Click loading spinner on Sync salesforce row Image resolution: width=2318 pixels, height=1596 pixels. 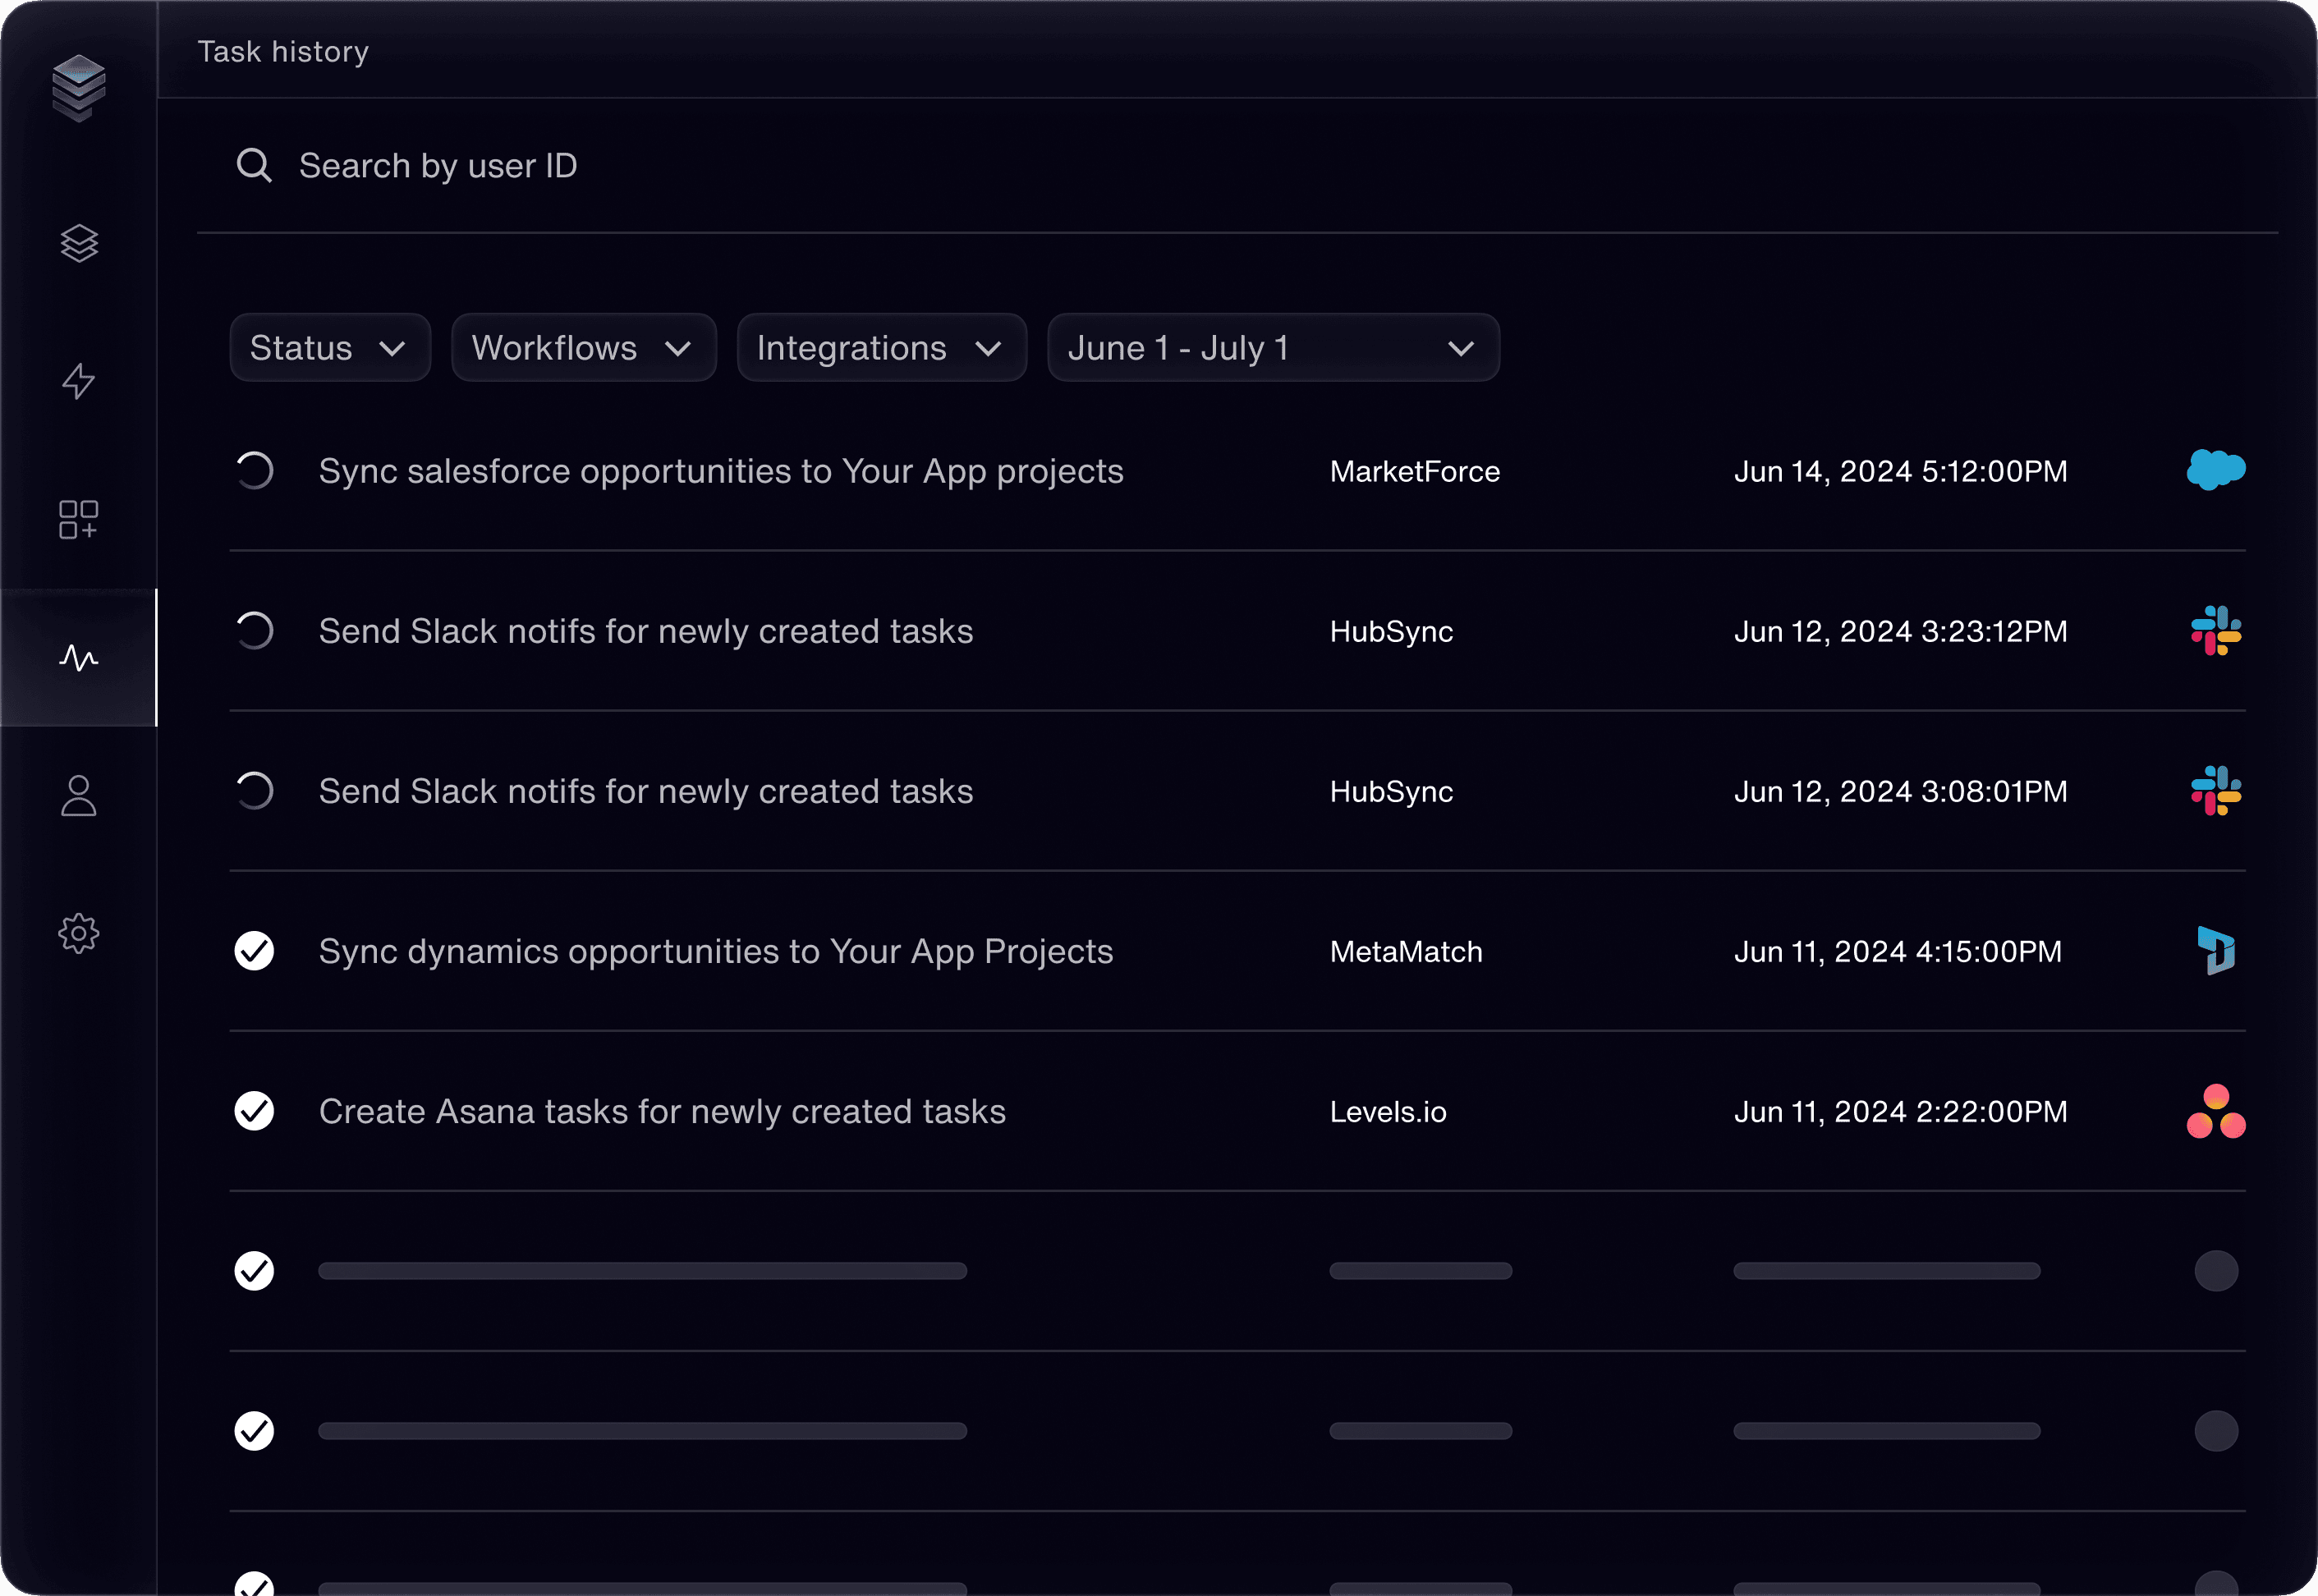[x=254, y=471]
